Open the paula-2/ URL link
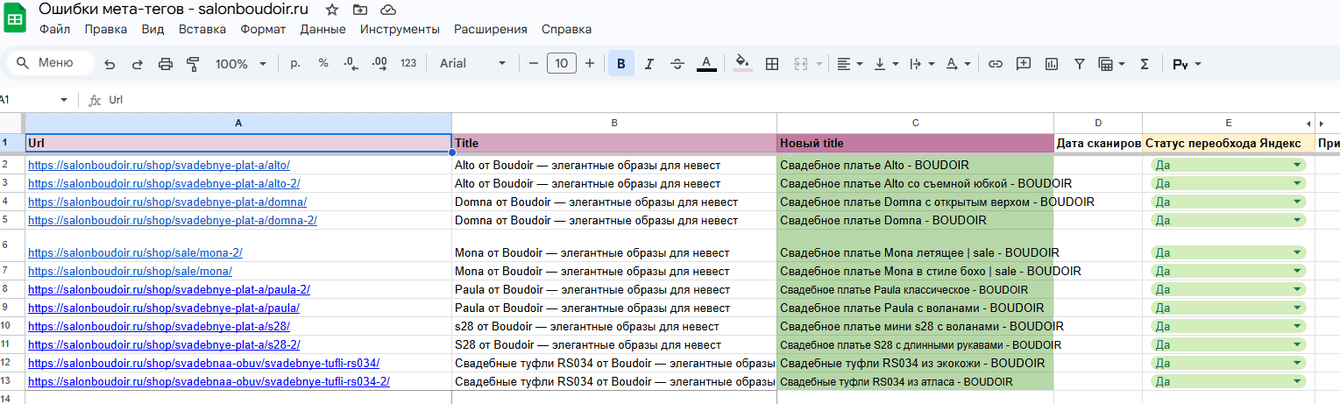The height and width of the screenshot is (404, 1340). [169, 290]
